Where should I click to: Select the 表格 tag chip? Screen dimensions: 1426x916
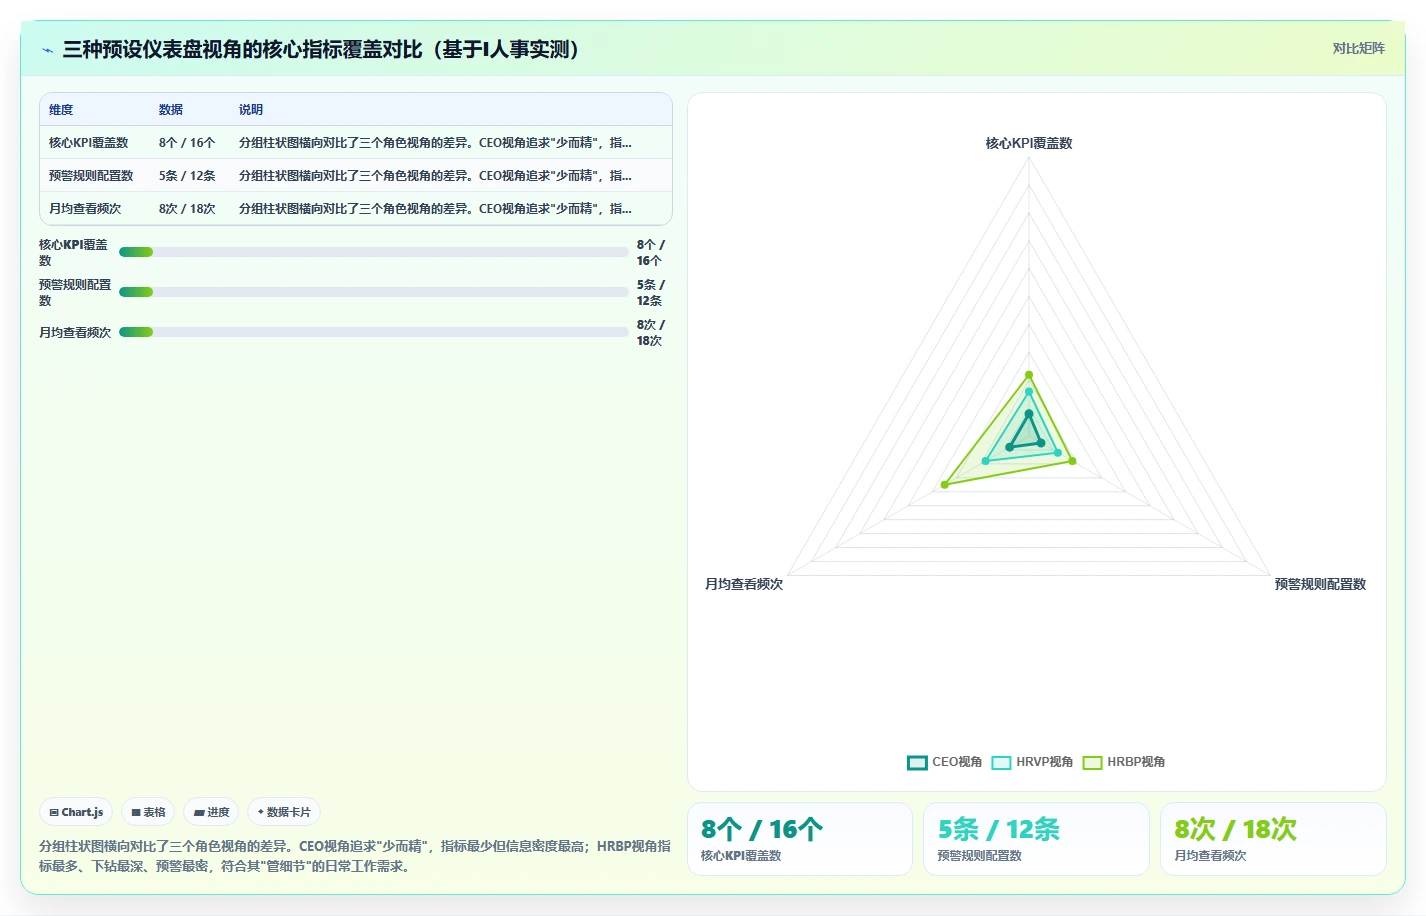click(x=148, y=812)
